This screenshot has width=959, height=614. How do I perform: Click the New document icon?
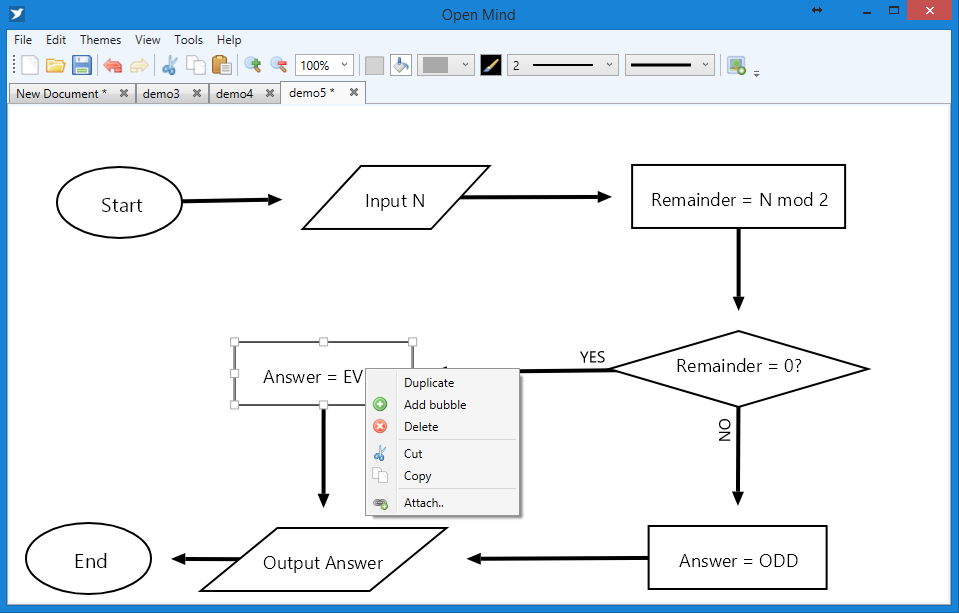tap(30, 65)
